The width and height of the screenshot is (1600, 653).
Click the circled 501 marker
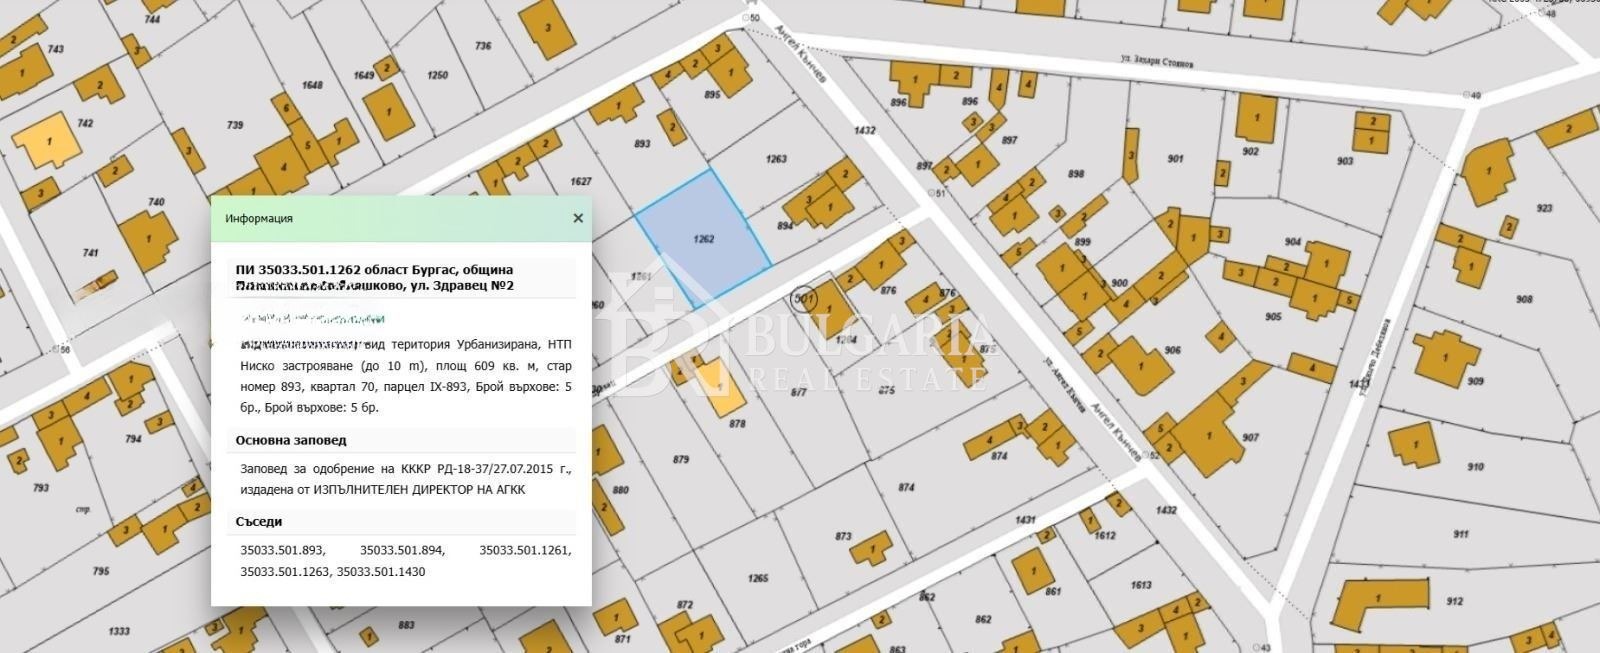coord(803,298)
